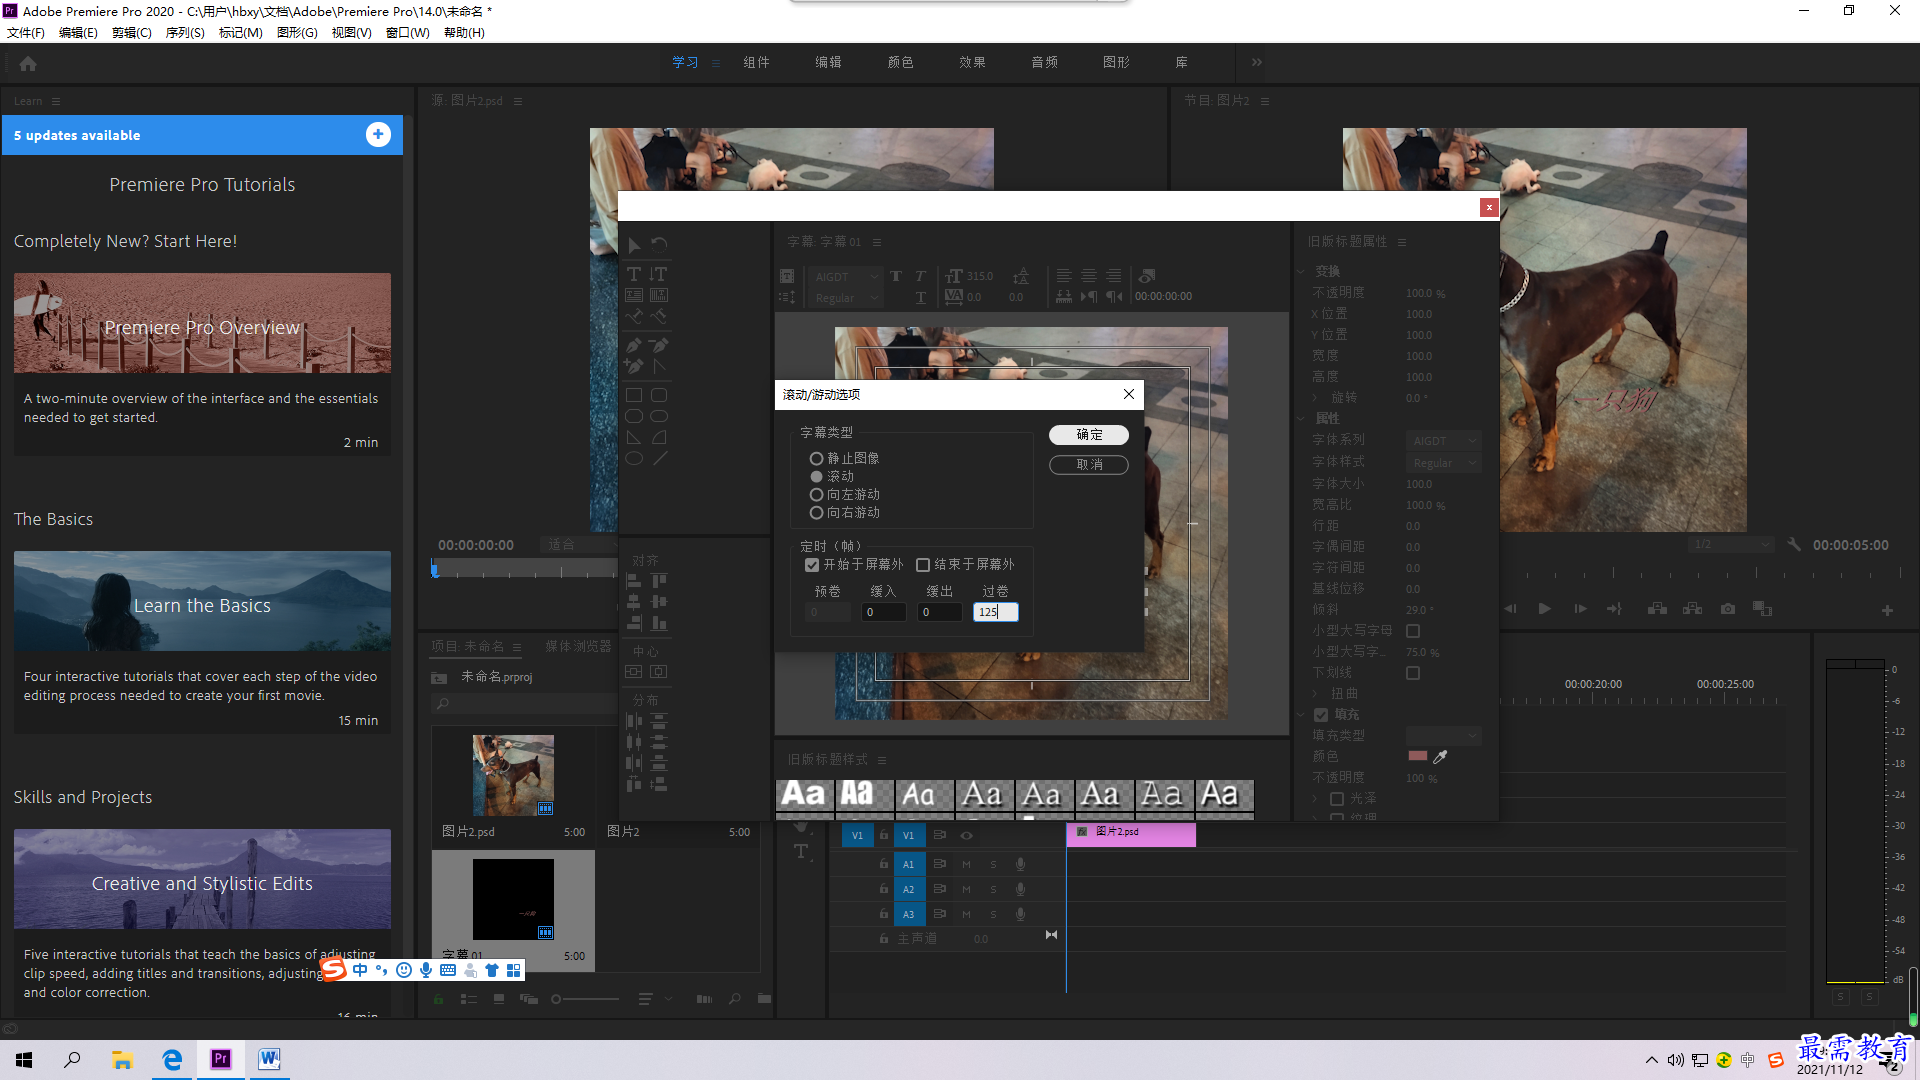This screenshot has width=1920, height=1080.
Task: Cancel the Roll/Crawl options dialog
Action: (x=1089, y=465)
